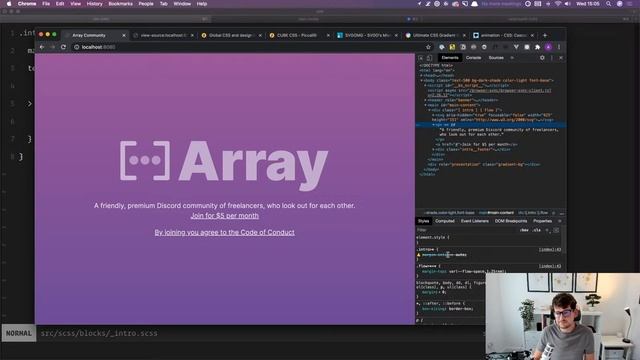Select the Event Listeners sidebar tab

(x=474, y=221)
